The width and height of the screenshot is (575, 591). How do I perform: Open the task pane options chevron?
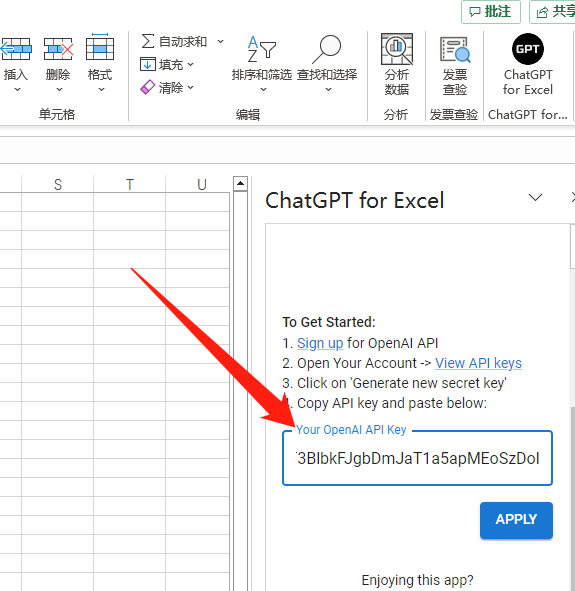click(535, 198)
